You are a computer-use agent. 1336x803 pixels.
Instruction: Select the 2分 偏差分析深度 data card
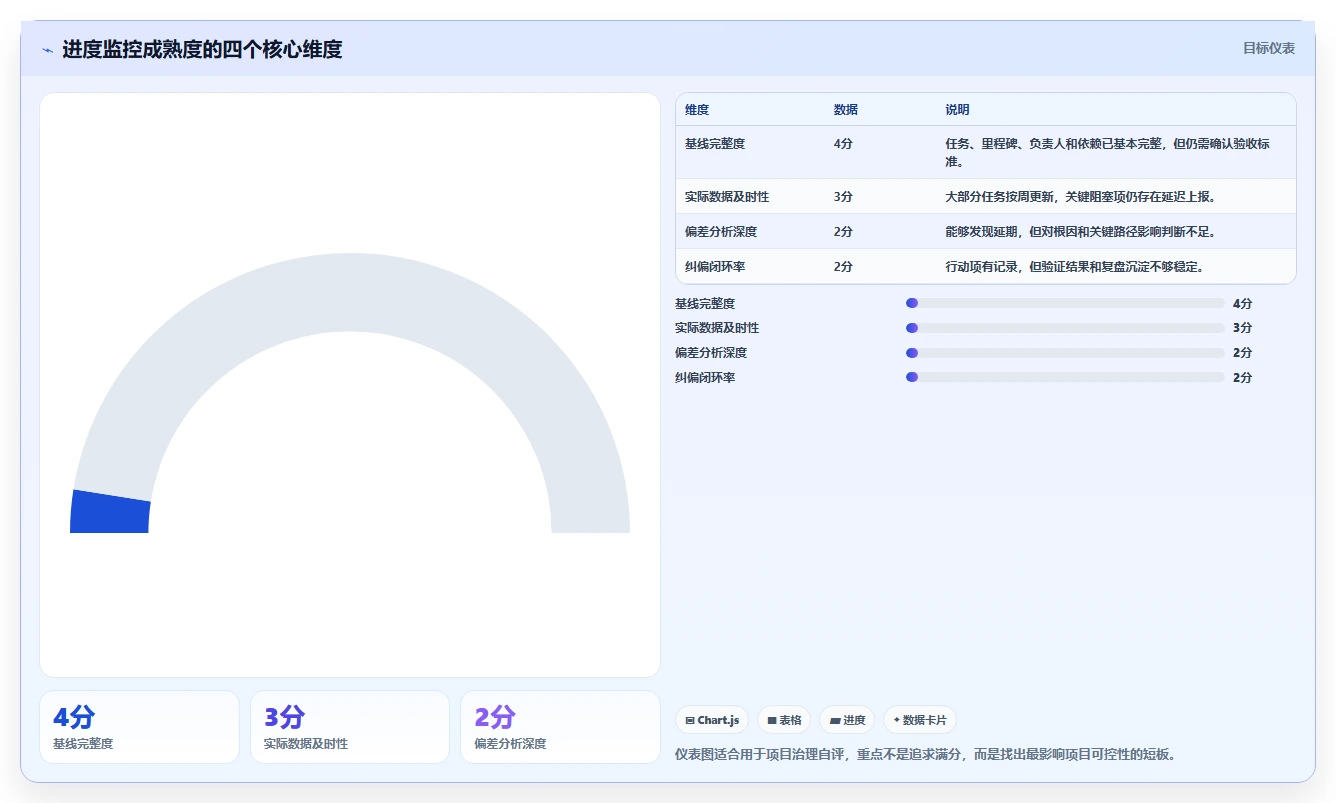(x=560, y=727)
